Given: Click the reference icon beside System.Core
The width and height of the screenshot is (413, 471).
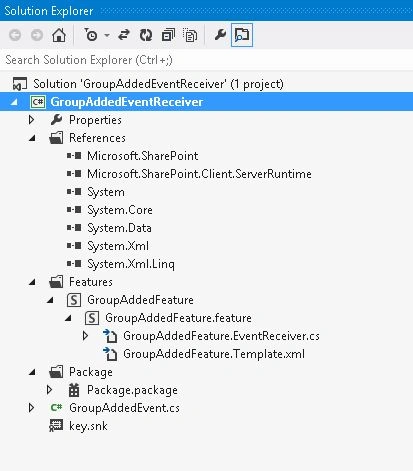Looking at the screenshot, I should point(74,210).
